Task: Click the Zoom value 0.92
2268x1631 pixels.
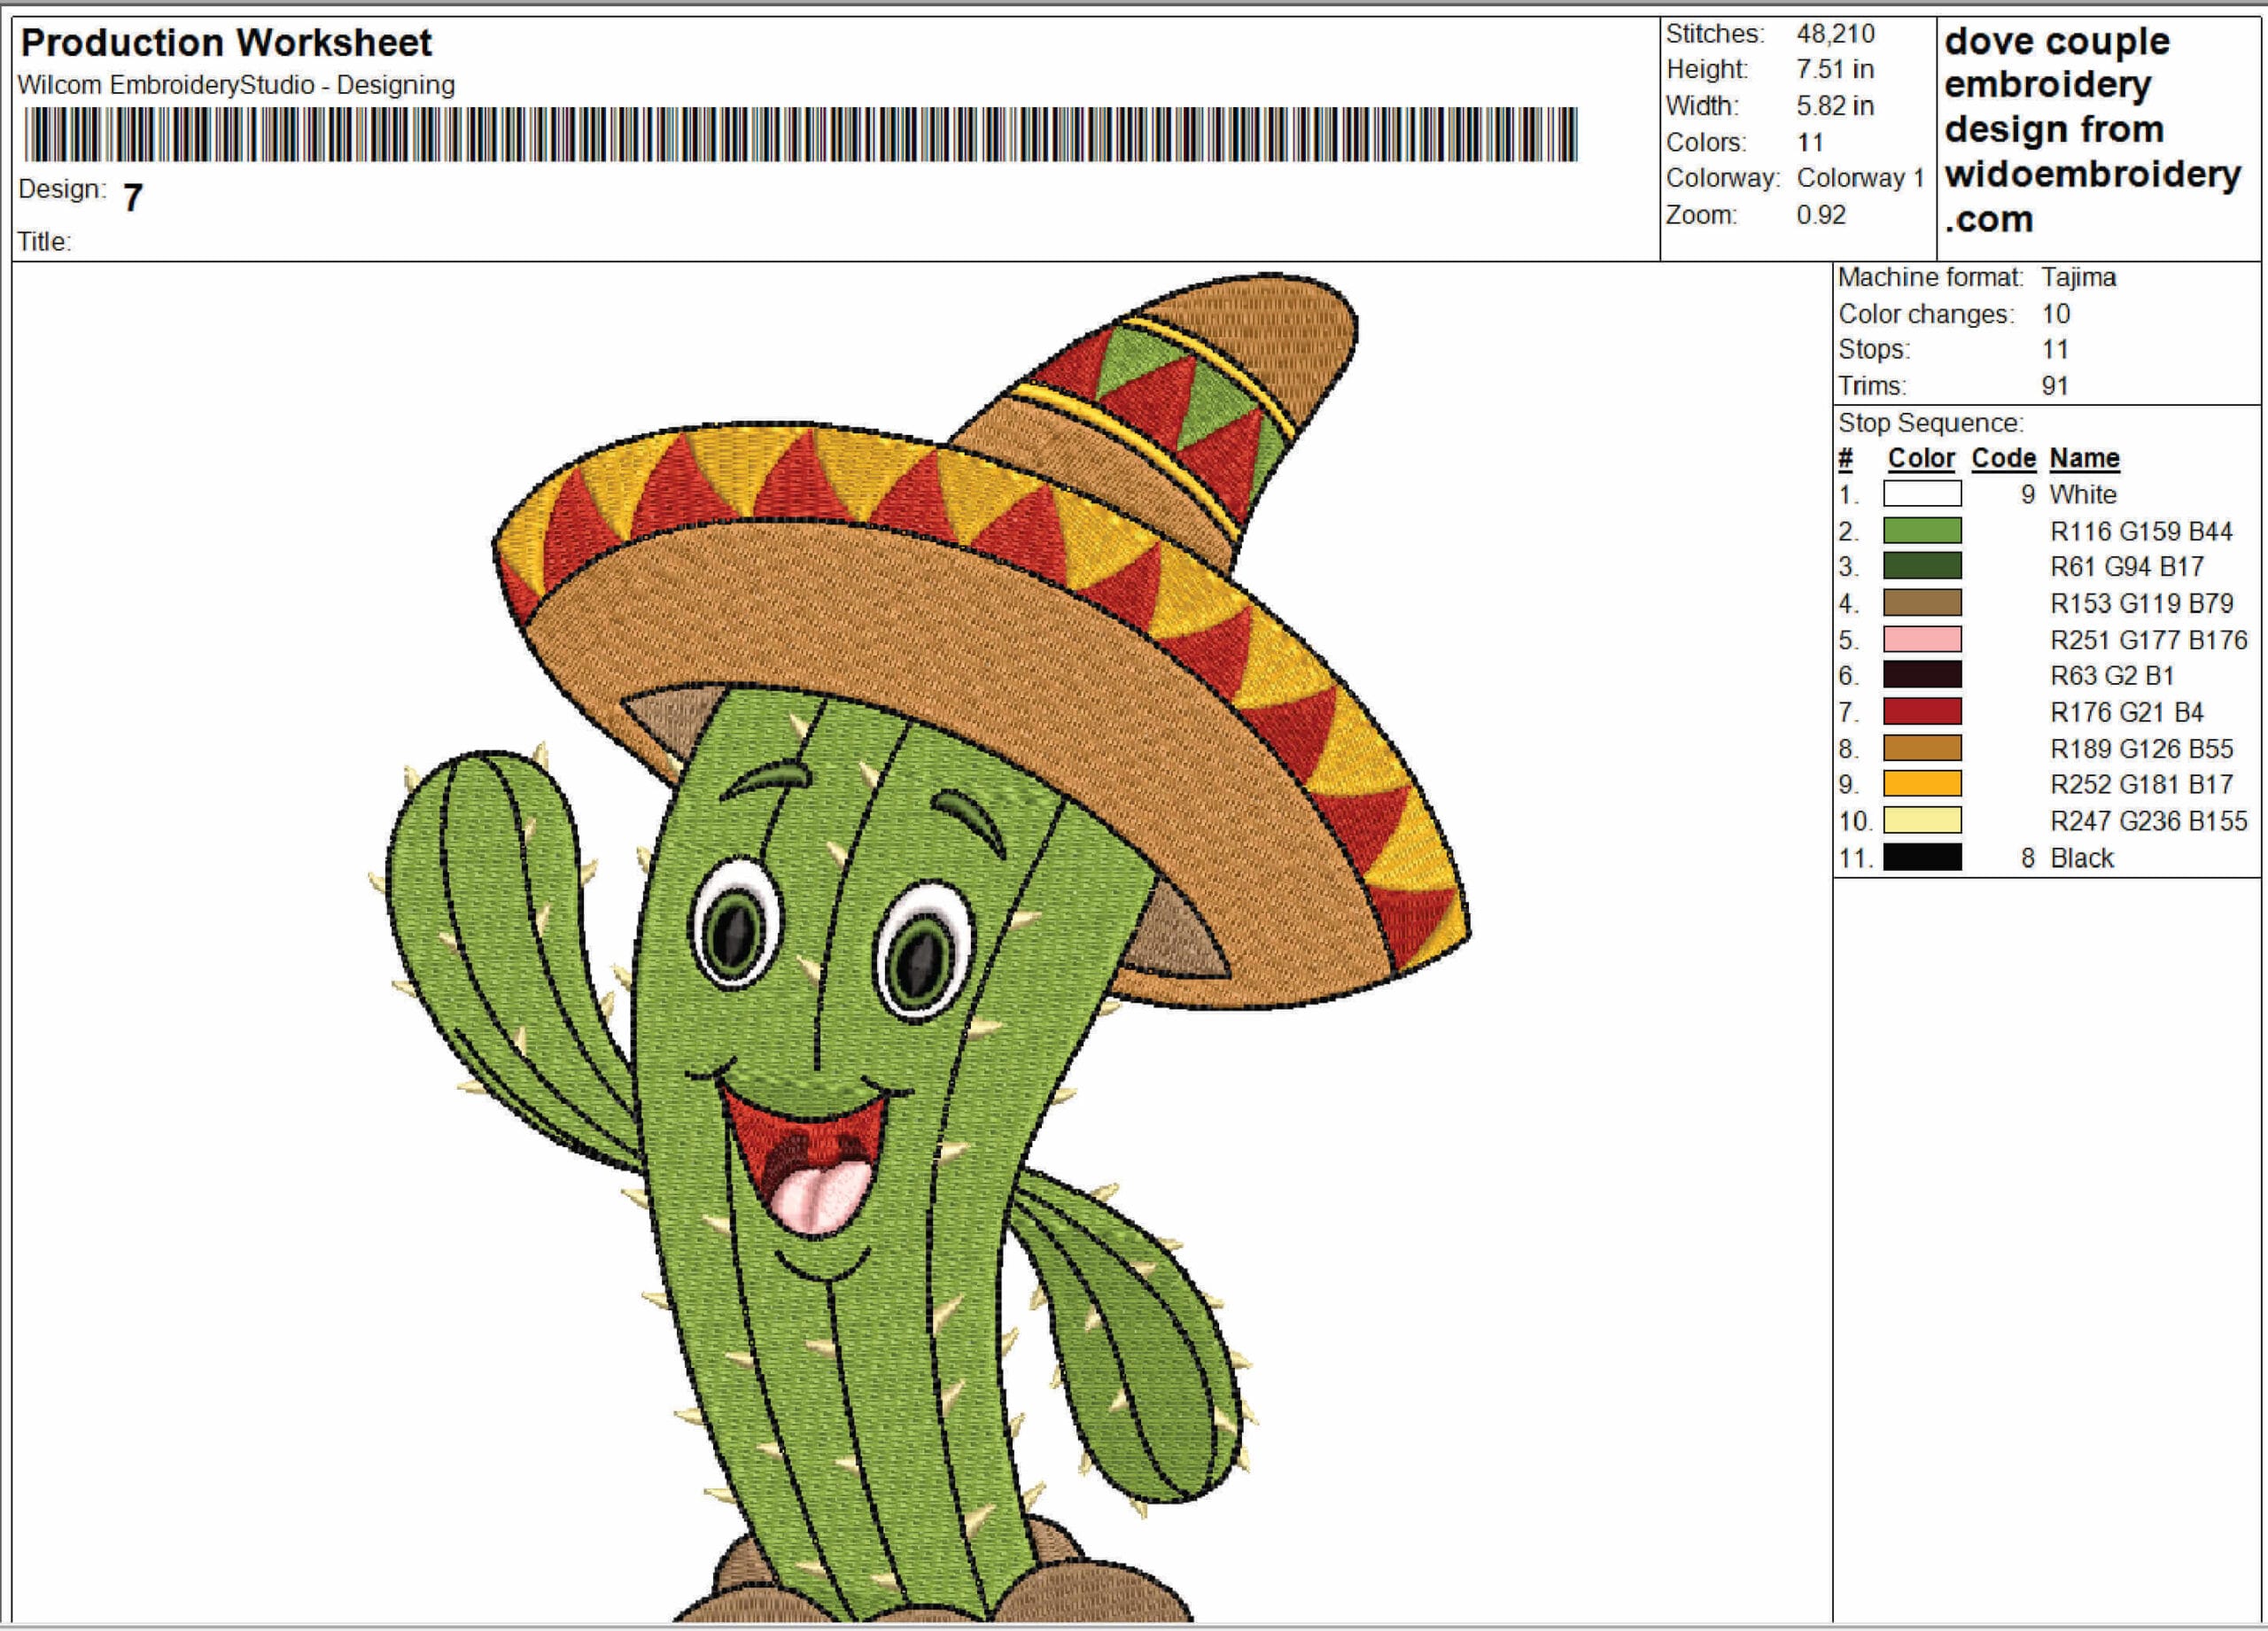Action: 1821,215
